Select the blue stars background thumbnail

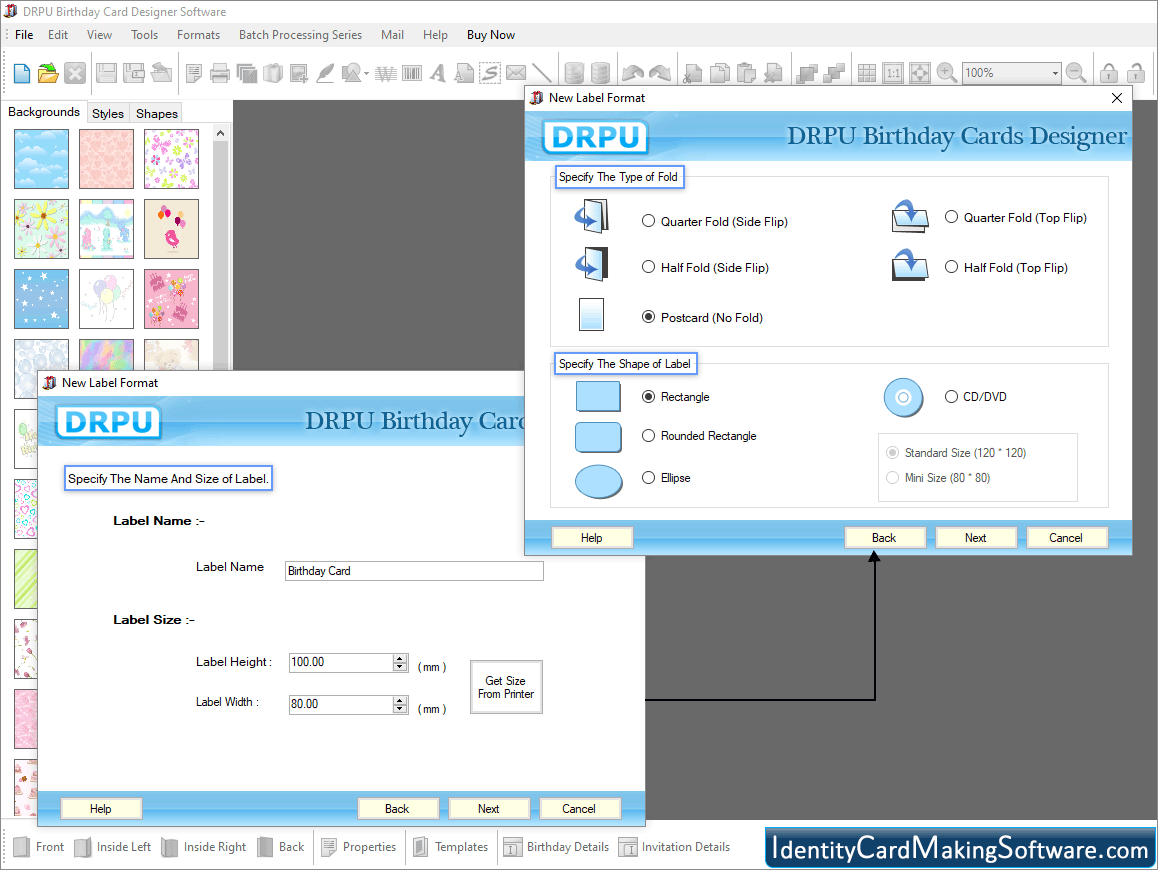tap(41, 298)
